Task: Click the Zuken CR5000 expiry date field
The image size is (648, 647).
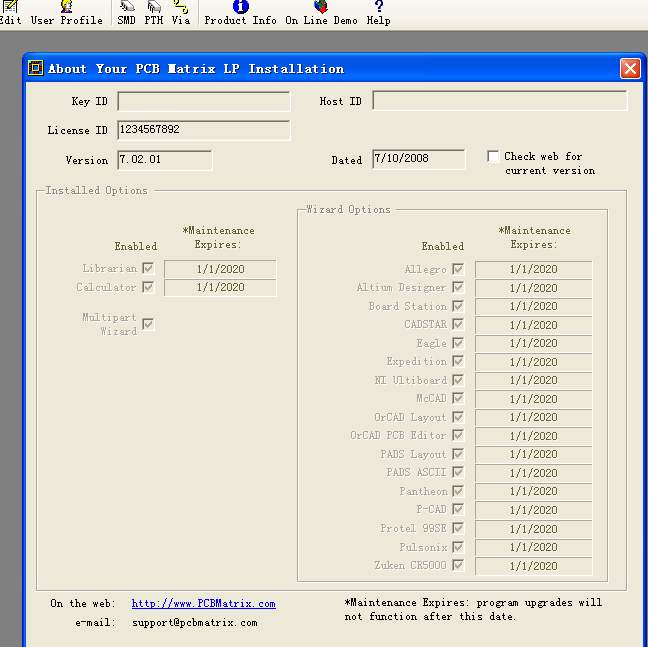Action: (534, 566)
